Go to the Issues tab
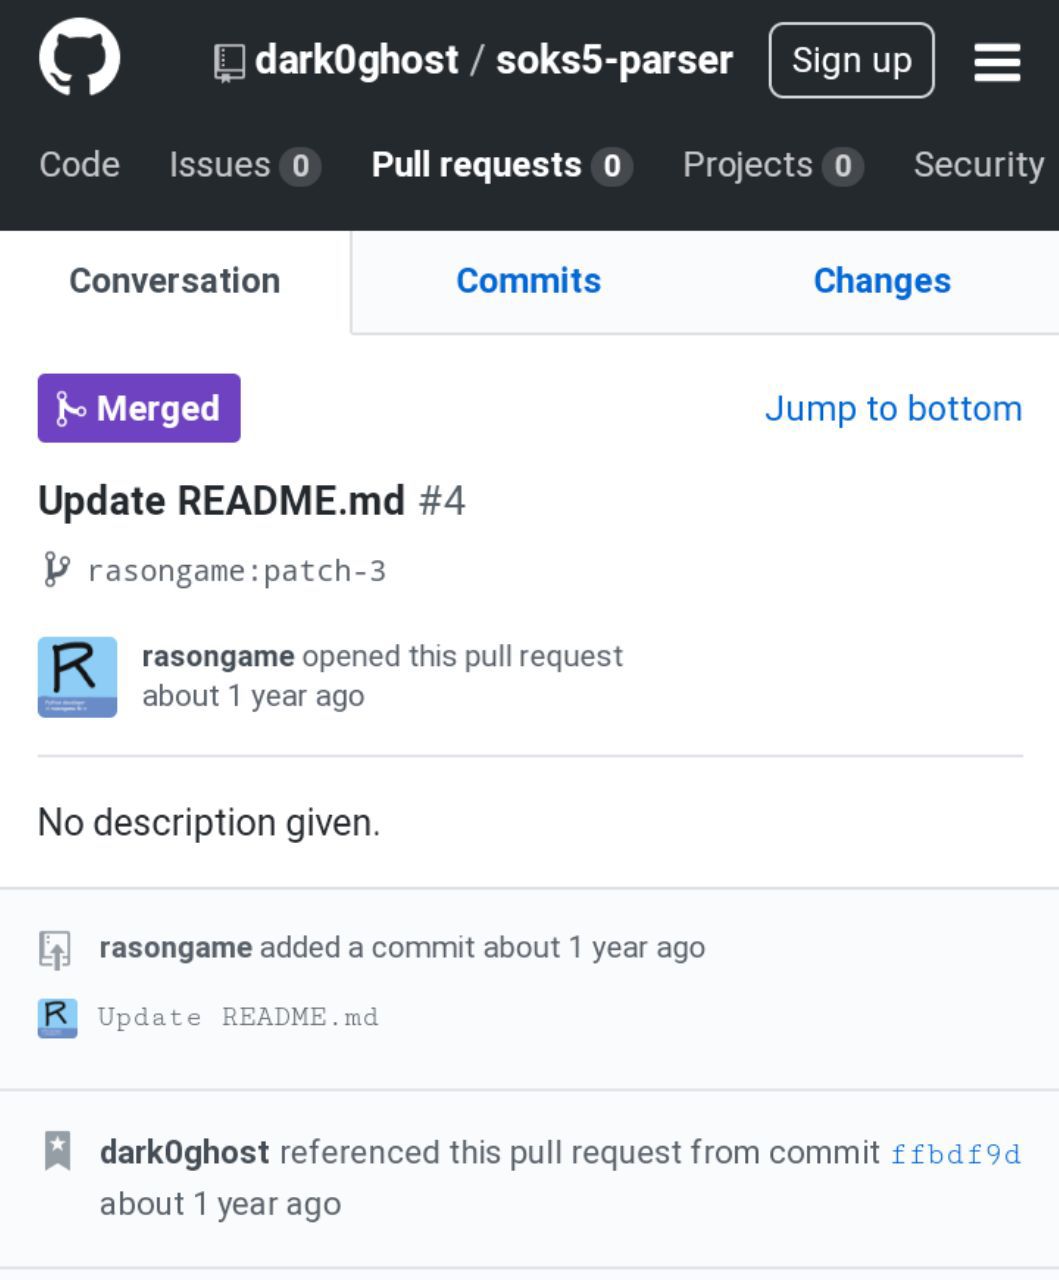1059x1280 pixels. pyautogui.click(x=245, y=165)
